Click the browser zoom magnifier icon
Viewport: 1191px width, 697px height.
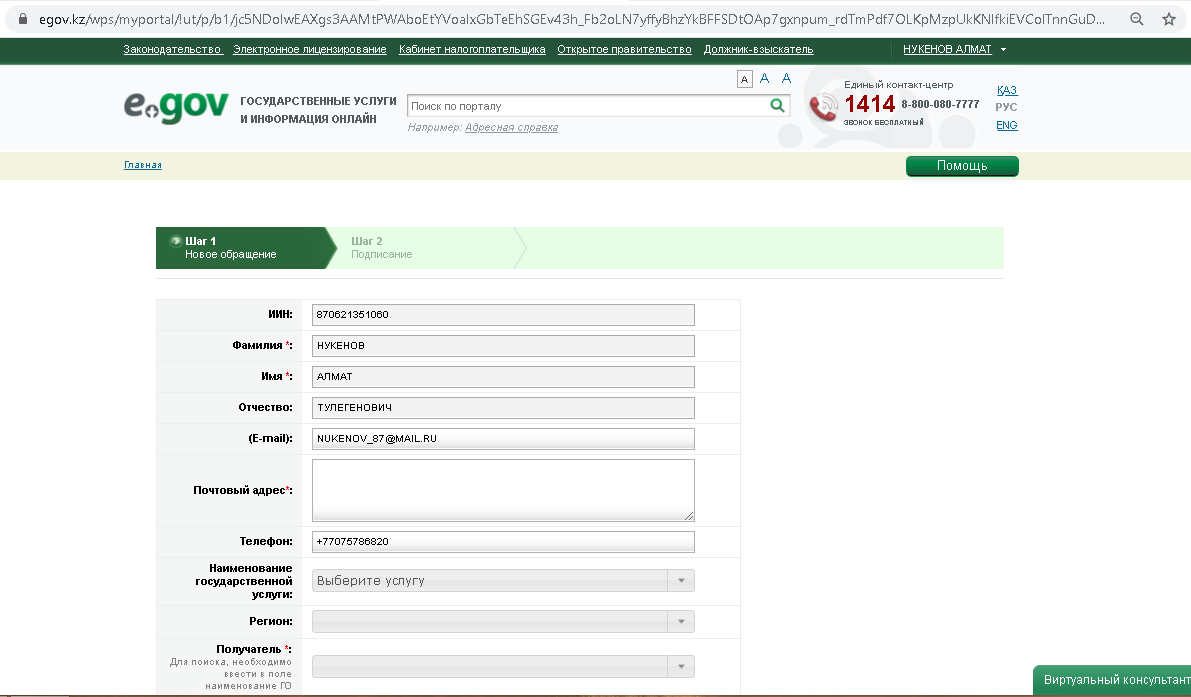point(1137,19)
